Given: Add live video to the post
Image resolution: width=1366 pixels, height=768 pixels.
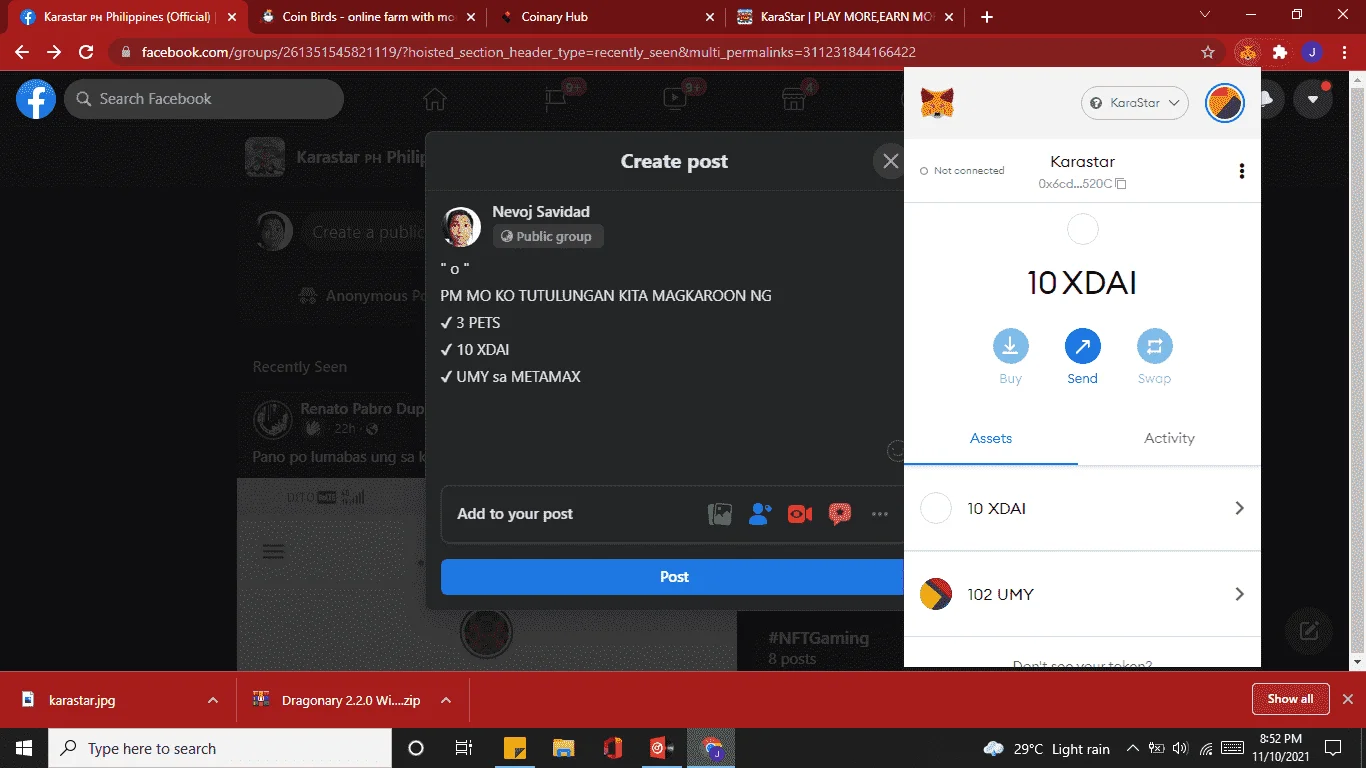Looking at the screenshot, I should tap(800, 514).
